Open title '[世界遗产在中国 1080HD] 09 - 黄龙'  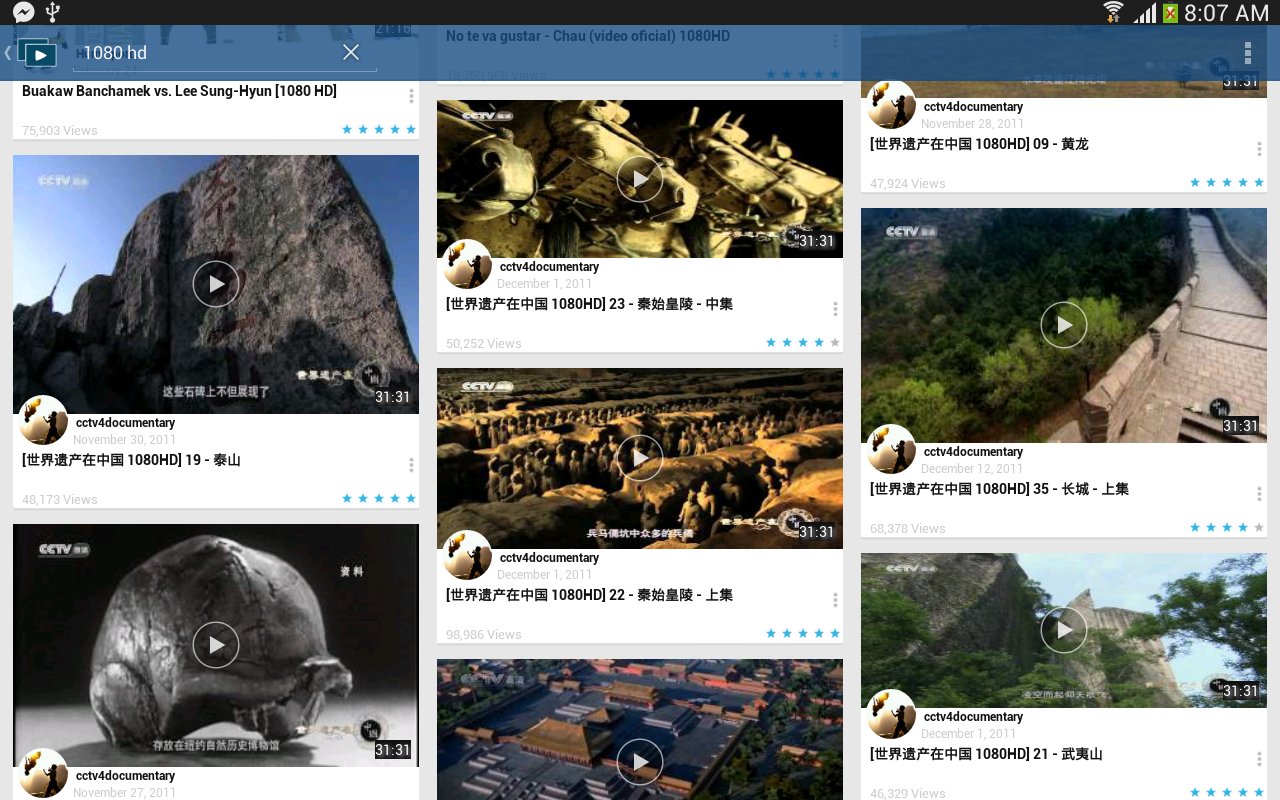tap(979, 144)
